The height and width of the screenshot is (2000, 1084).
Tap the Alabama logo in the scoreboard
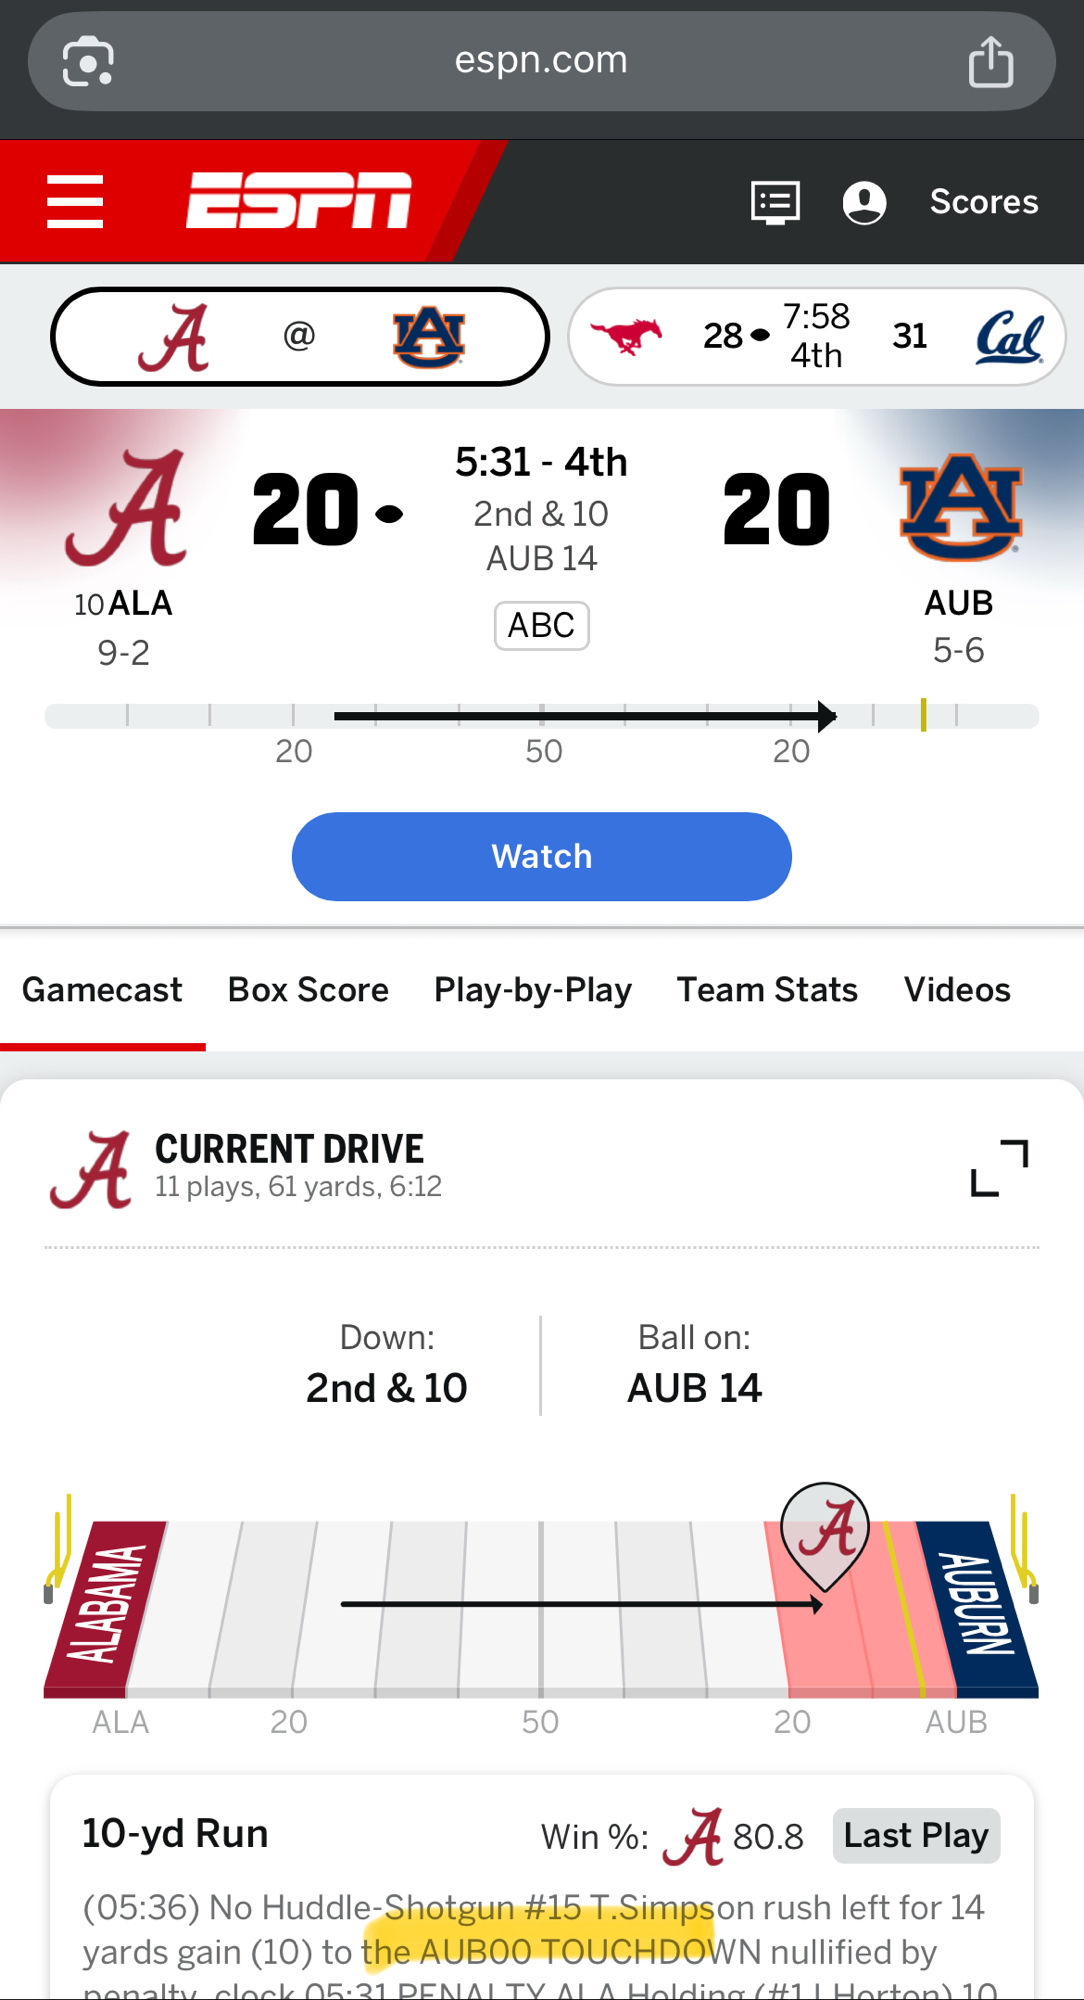coord(127,508)
